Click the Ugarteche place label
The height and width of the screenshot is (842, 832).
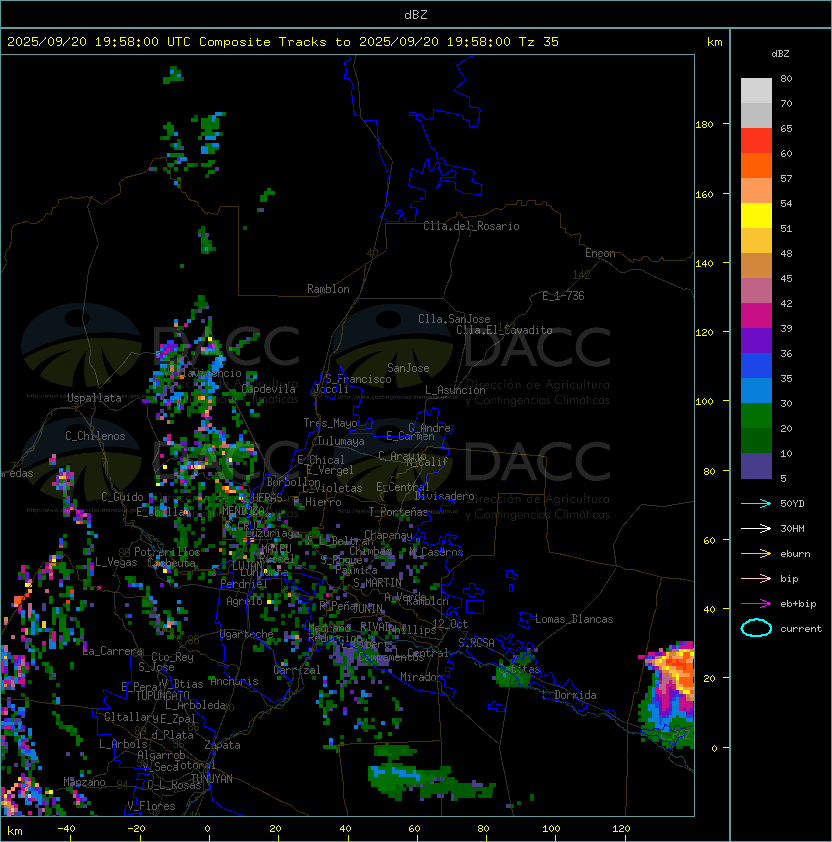point(247,634)
